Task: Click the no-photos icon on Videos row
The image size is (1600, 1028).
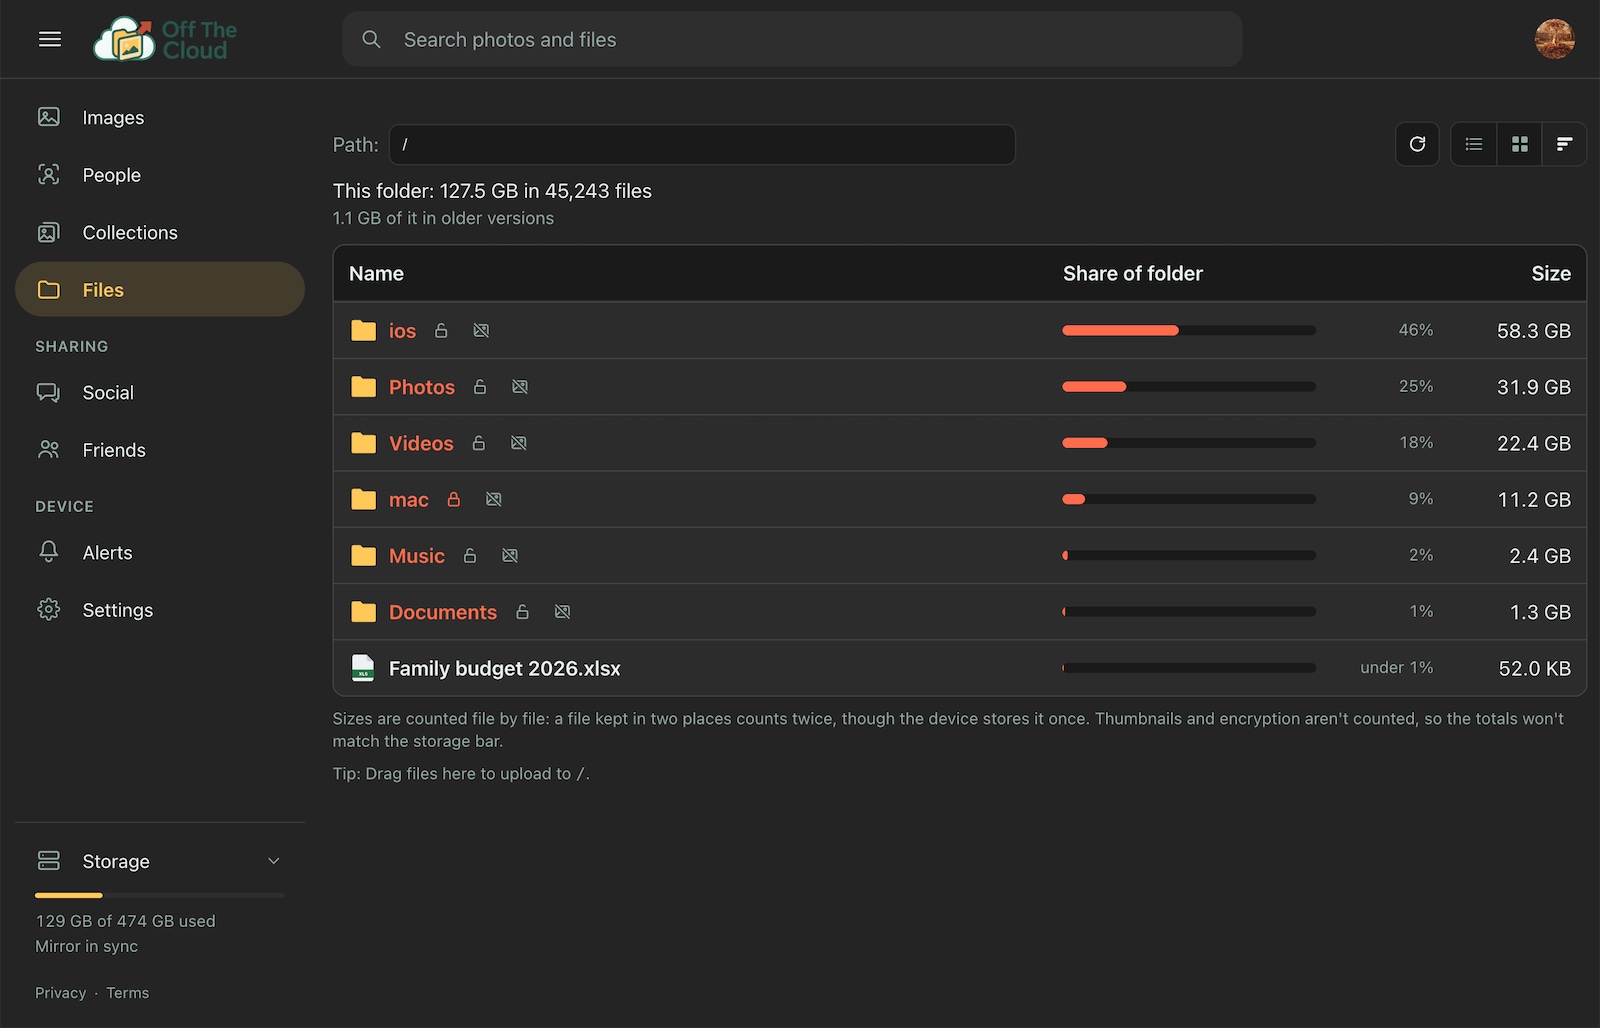Action: 519,442
